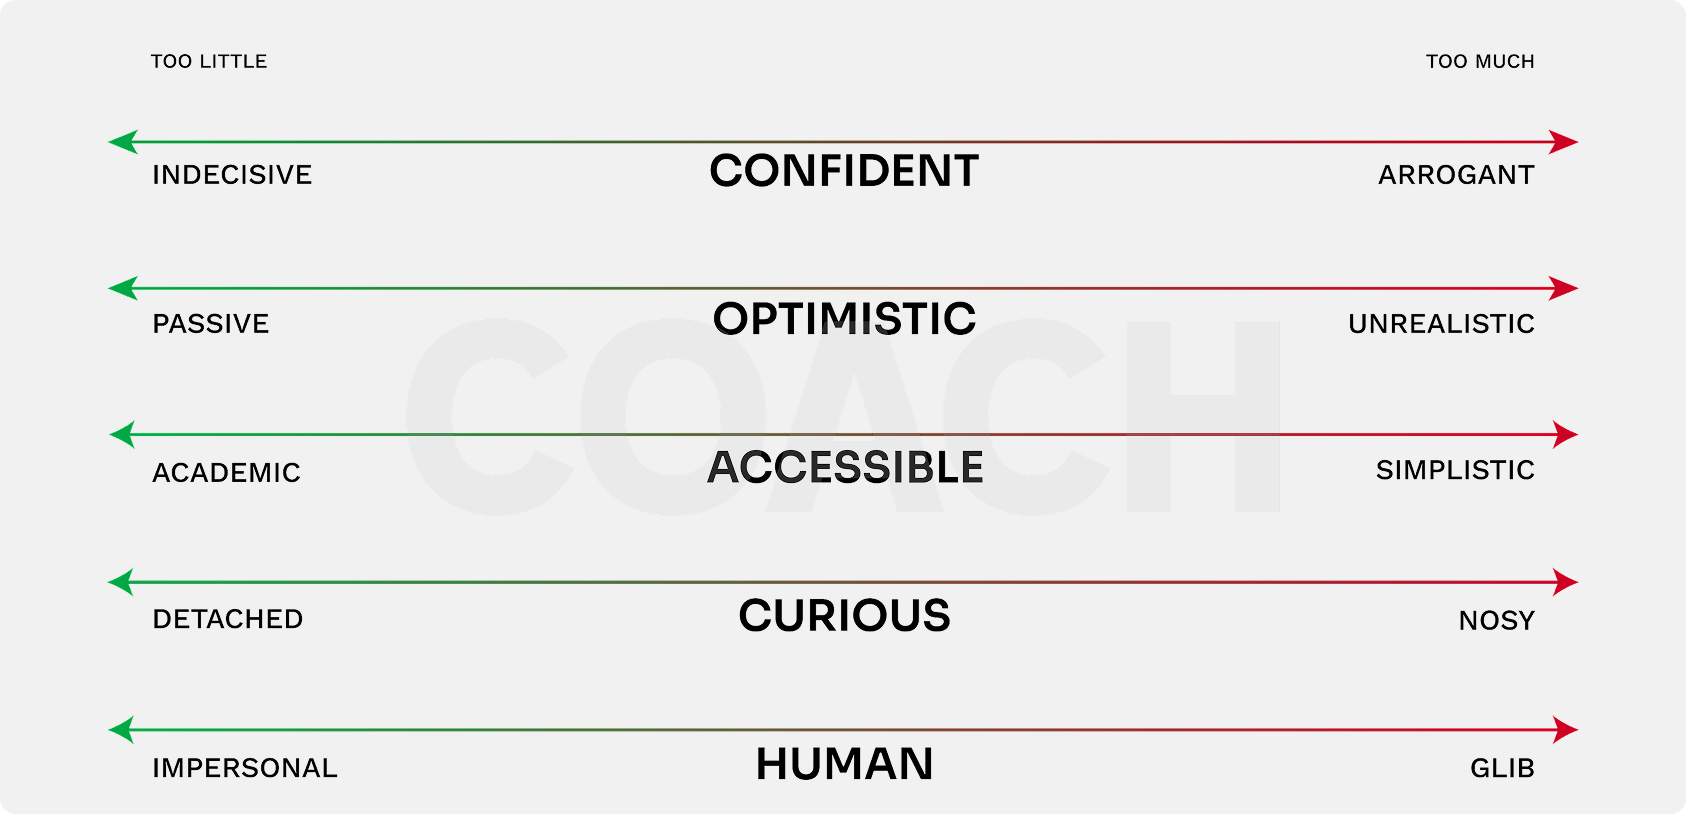1686x814 pixels.
Task: Click the NOSY label
Action: [1496, 621]
